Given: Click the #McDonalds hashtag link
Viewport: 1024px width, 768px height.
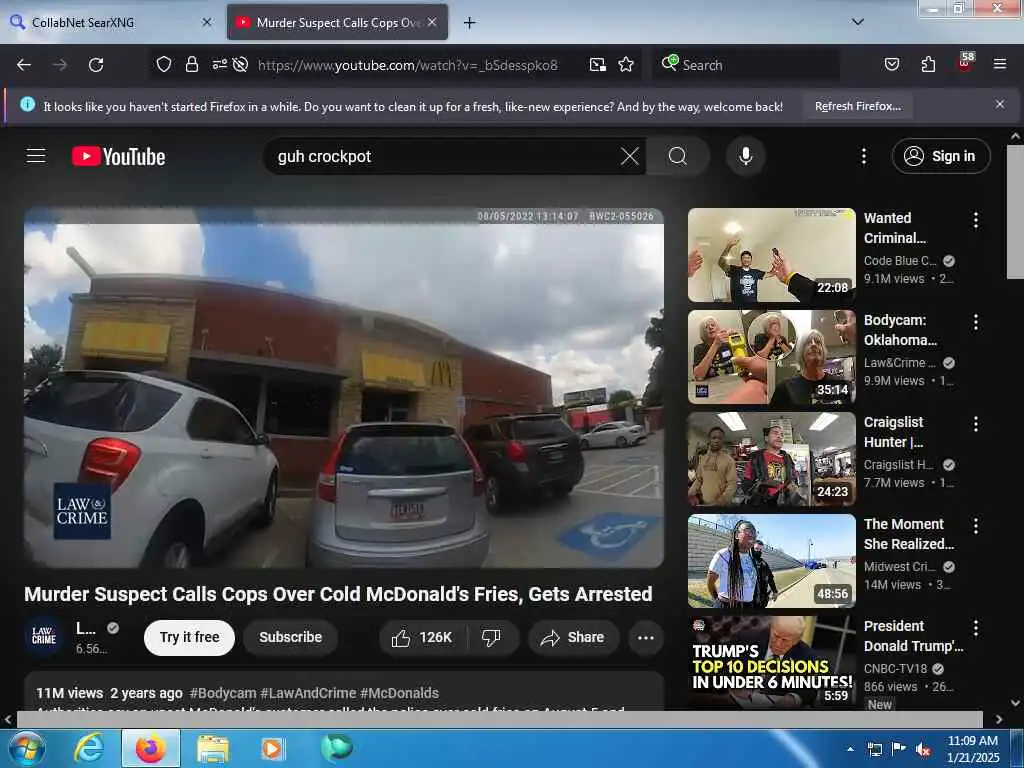Looking at the screenshot, I should (399, 693).
